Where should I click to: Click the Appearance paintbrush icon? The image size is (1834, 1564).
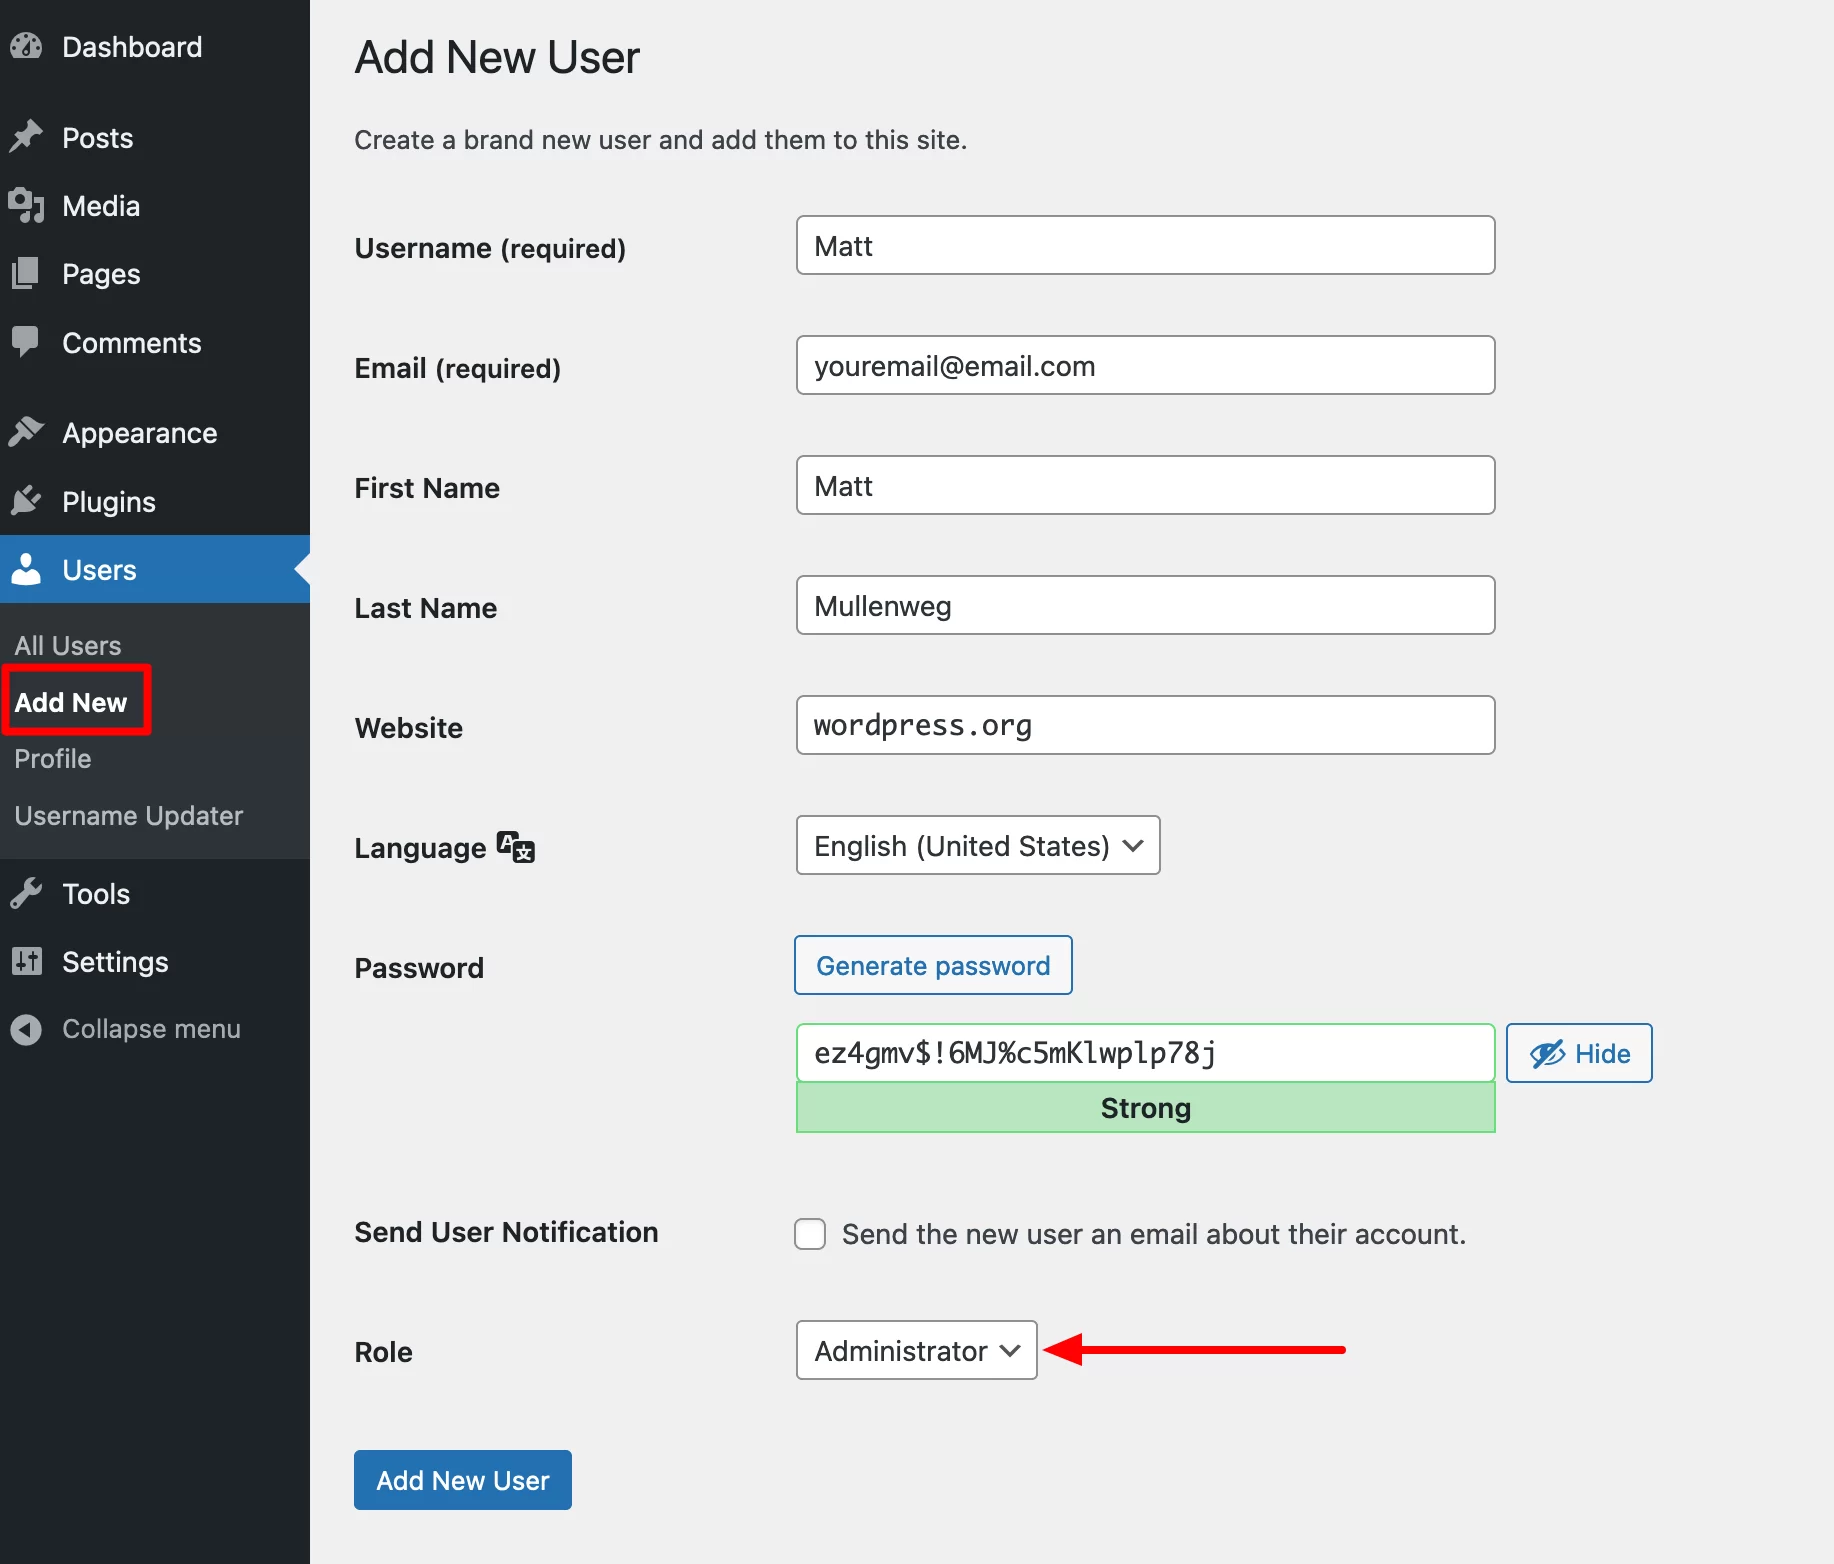pyautogui.click(x=26, y=432)
